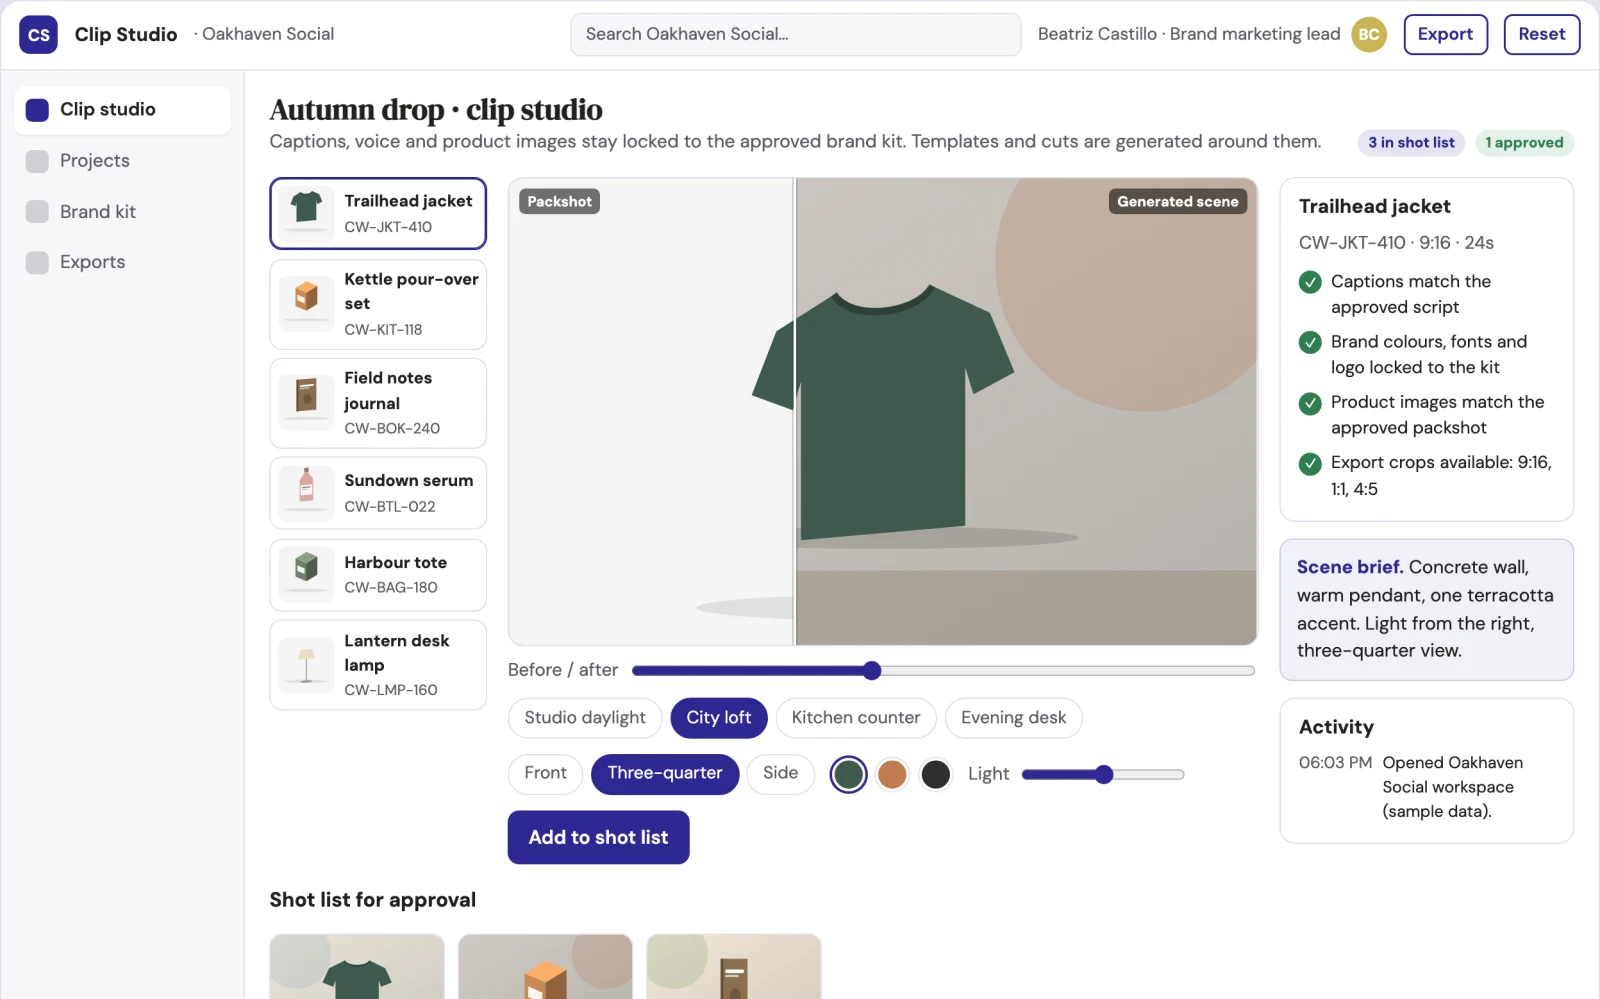Select the Three-quarter view angle
1600x999 pixels.
coord(665,774)
